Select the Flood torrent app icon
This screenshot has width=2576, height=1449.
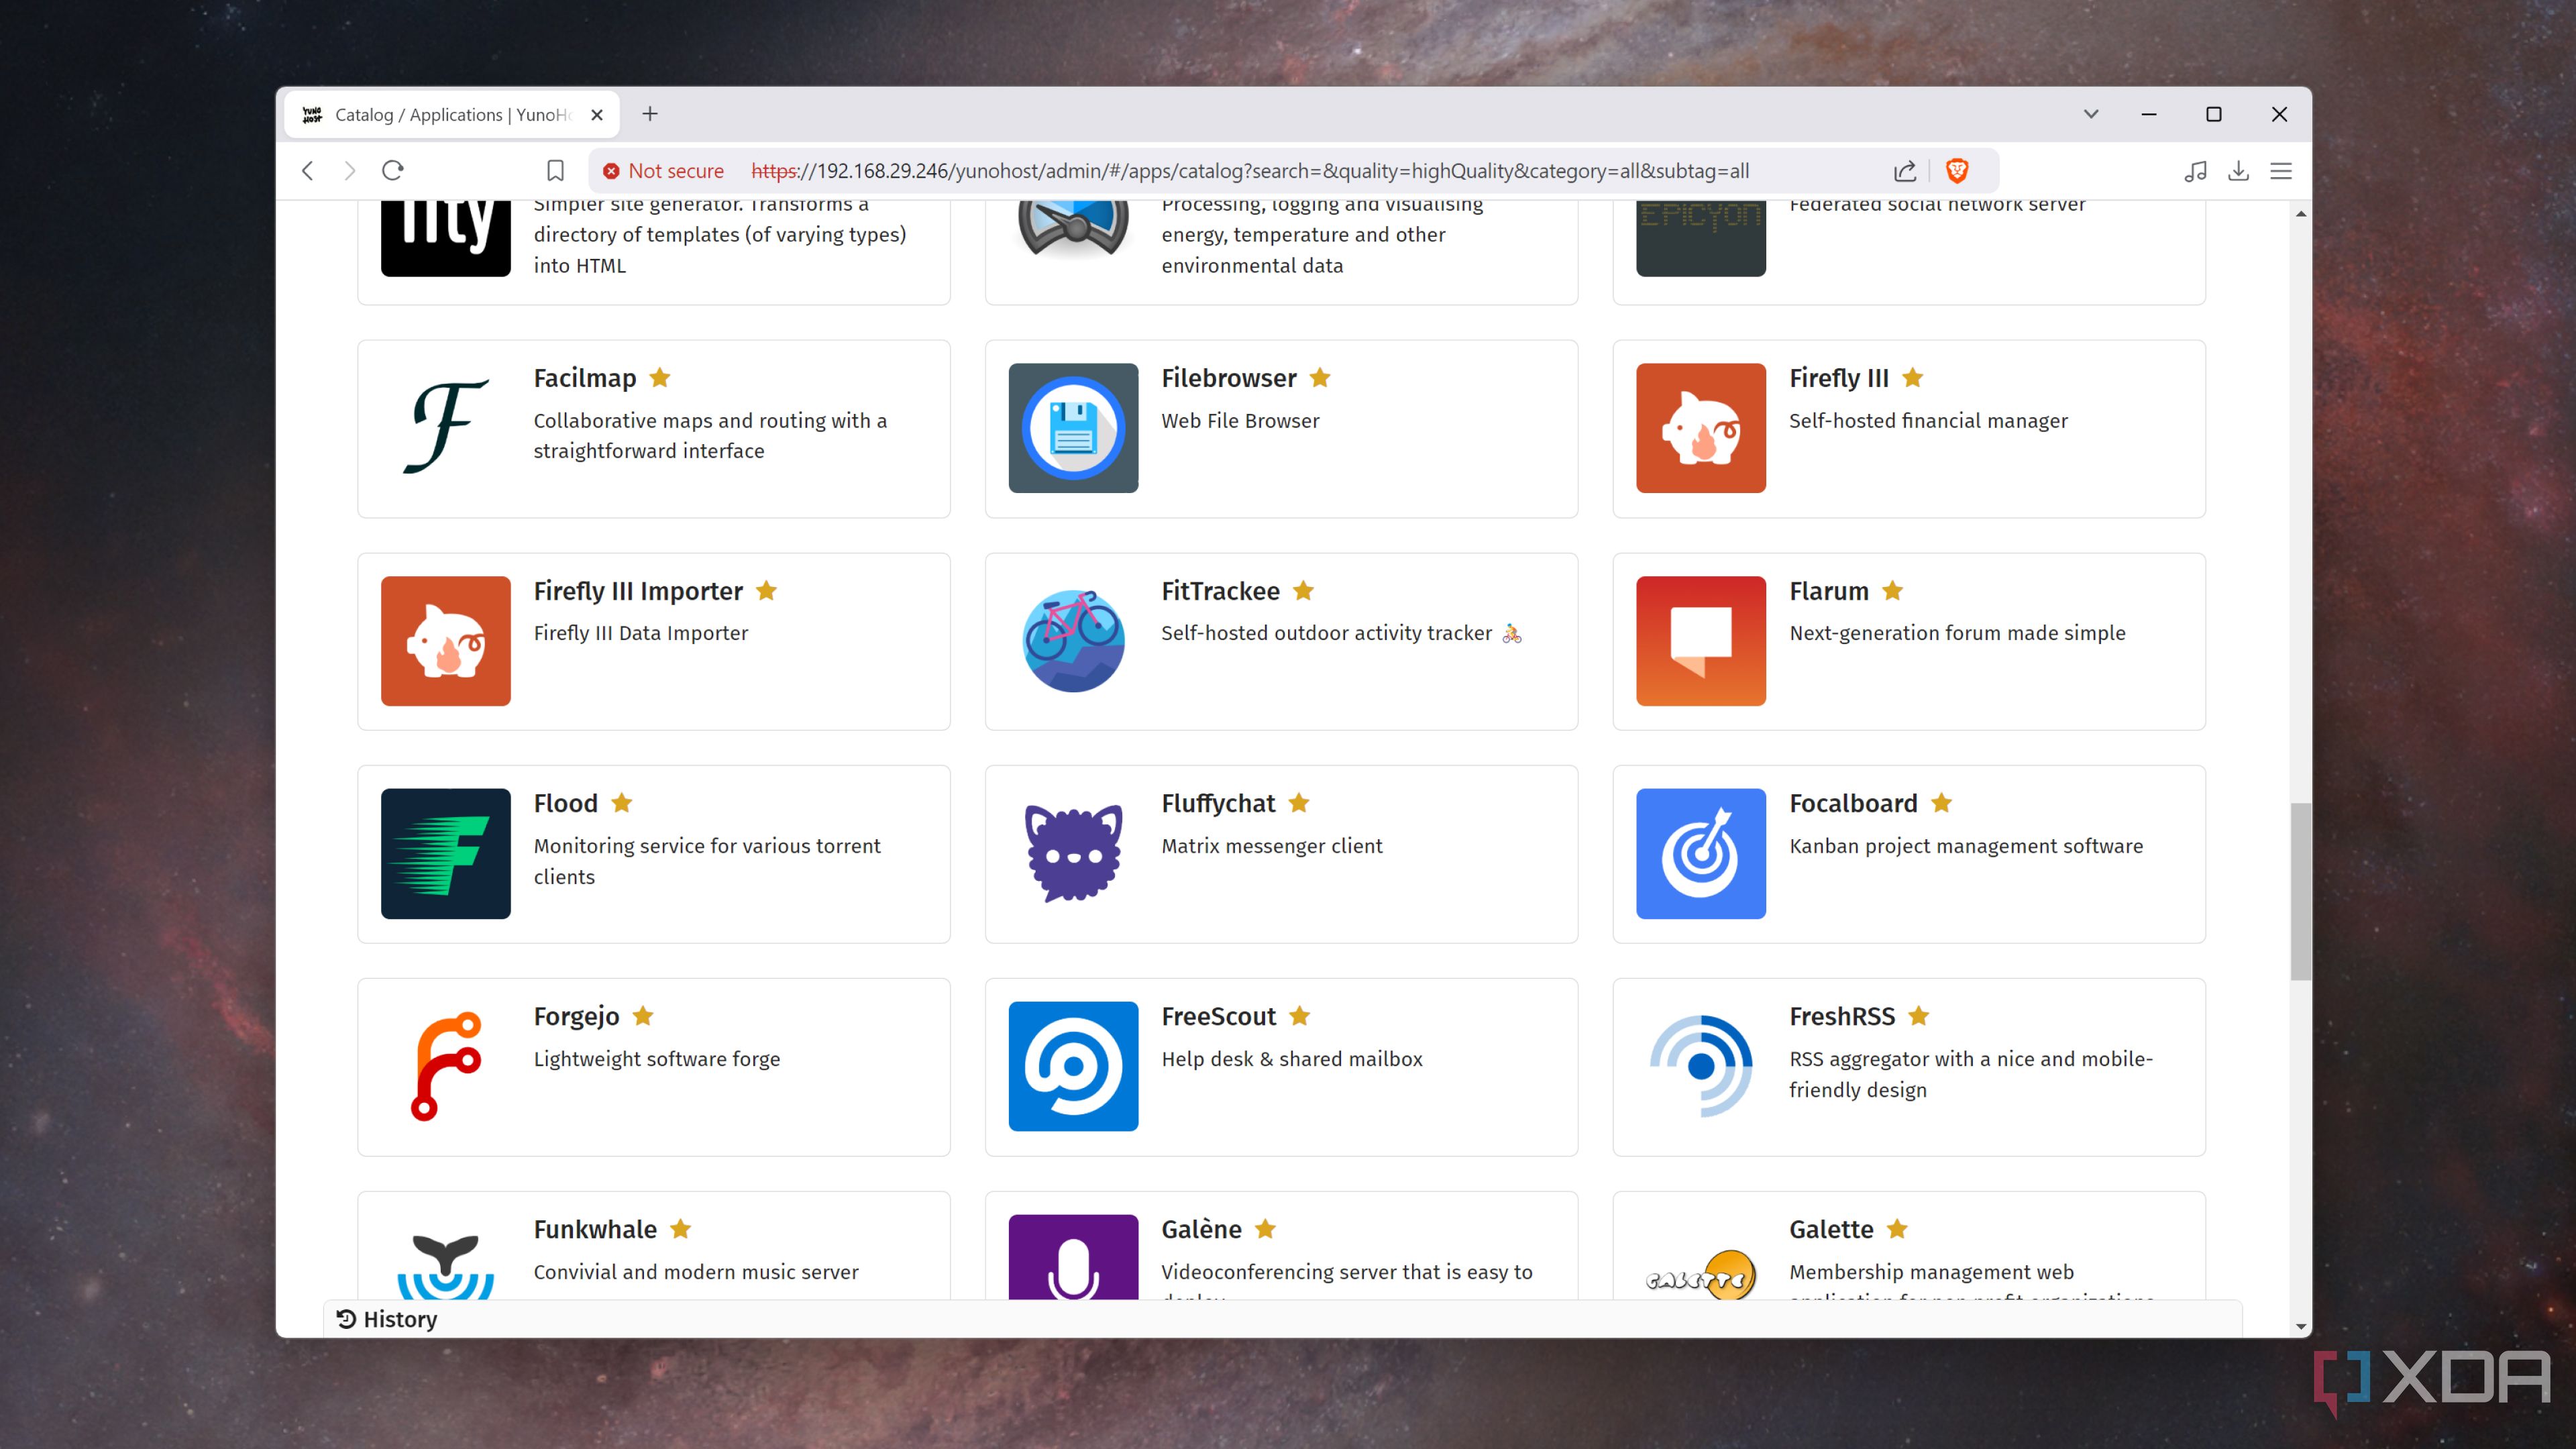(445, 853)
